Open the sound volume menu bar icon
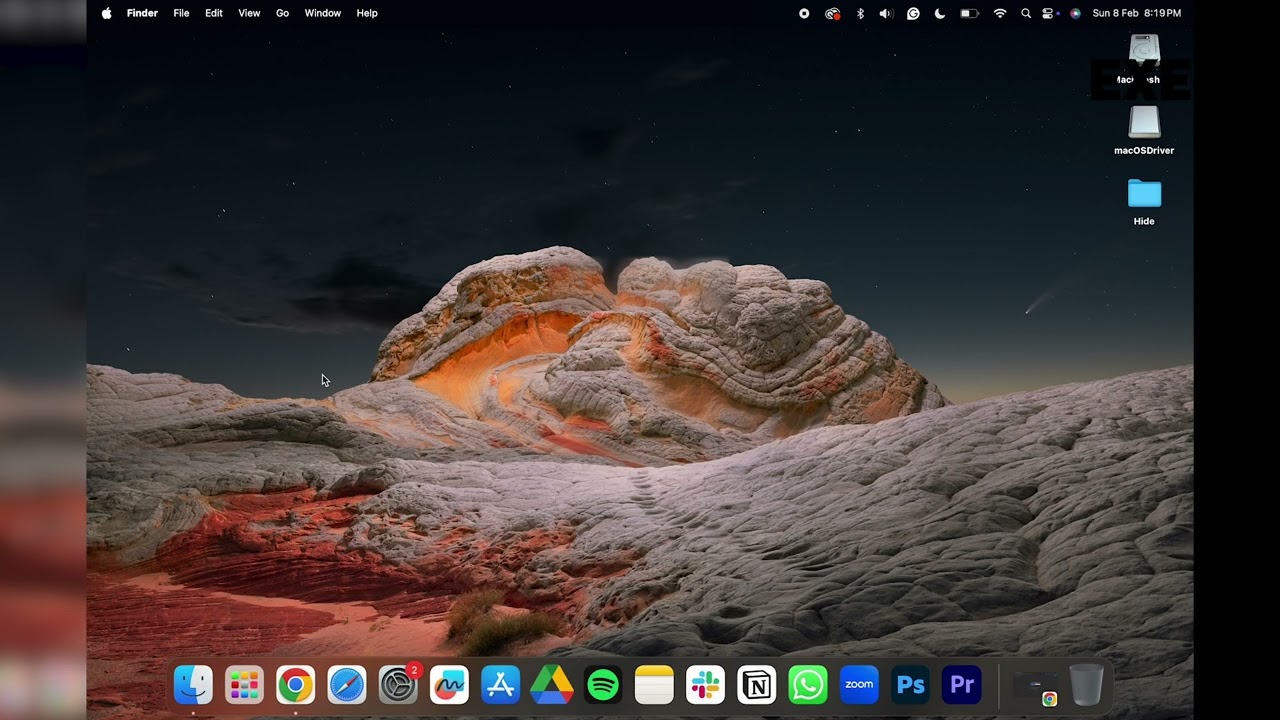The image size is (1280, 720). pyautogui.click(x=886, y=13)
